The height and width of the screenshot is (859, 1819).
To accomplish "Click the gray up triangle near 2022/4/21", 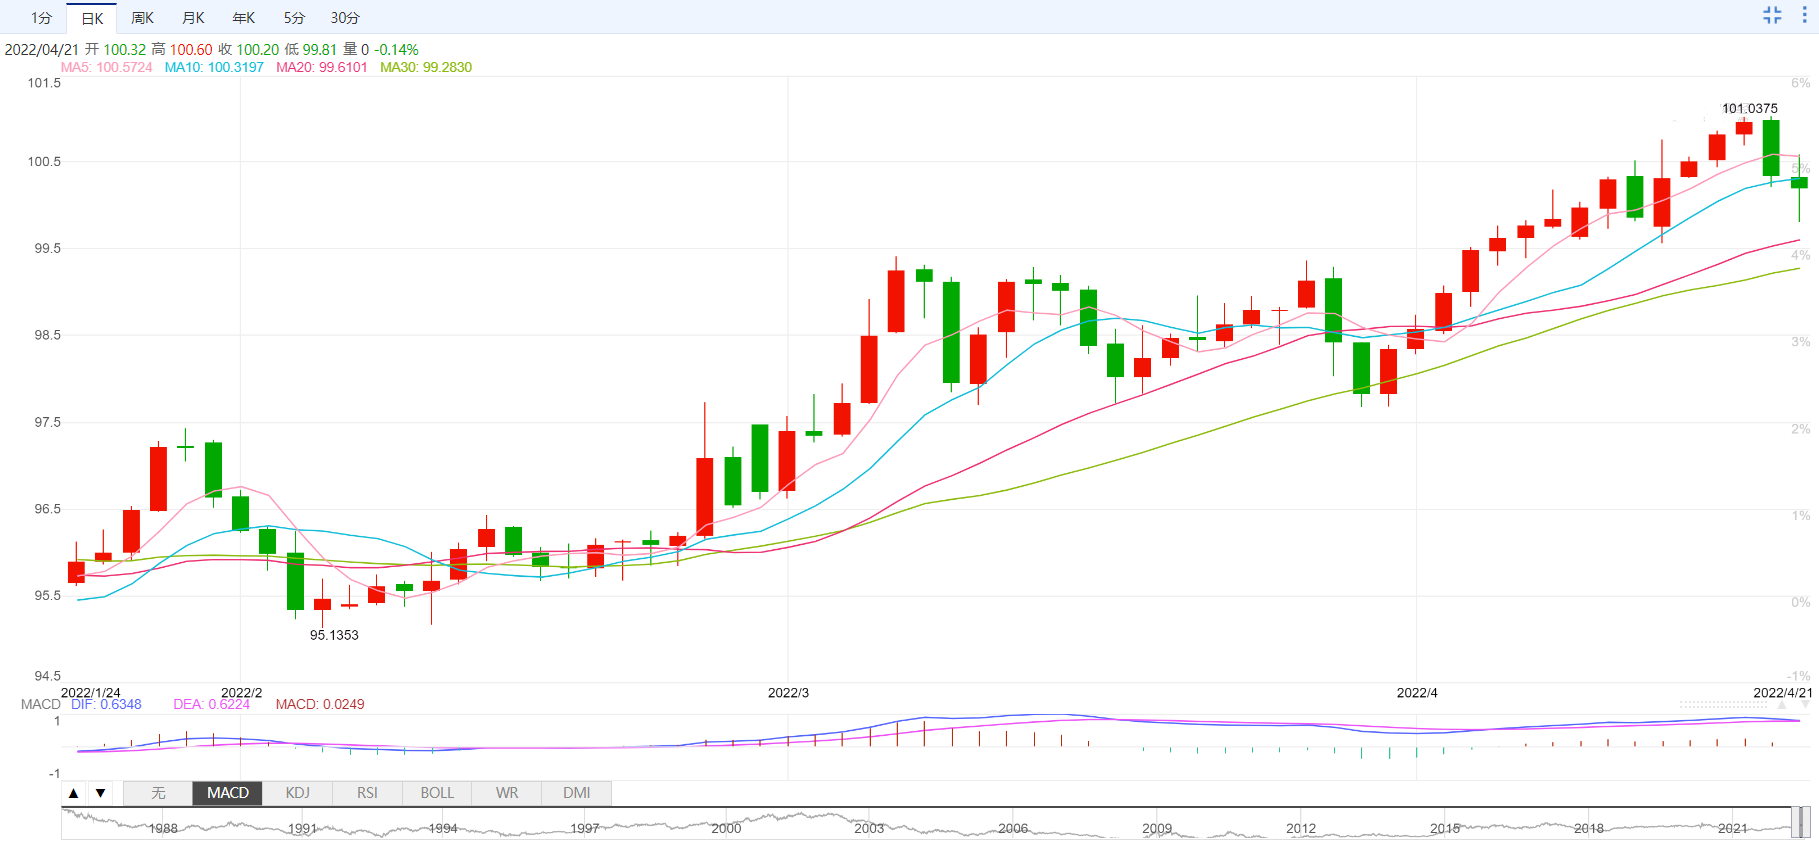I will [1781, 705].
